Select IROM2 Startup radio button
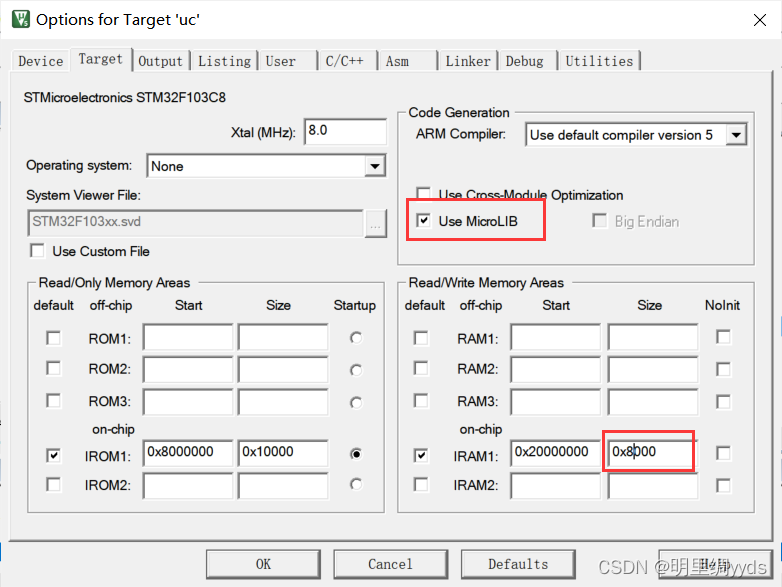Image resolution: width=782 pixels, height=587 pixels. pos(356,484)
